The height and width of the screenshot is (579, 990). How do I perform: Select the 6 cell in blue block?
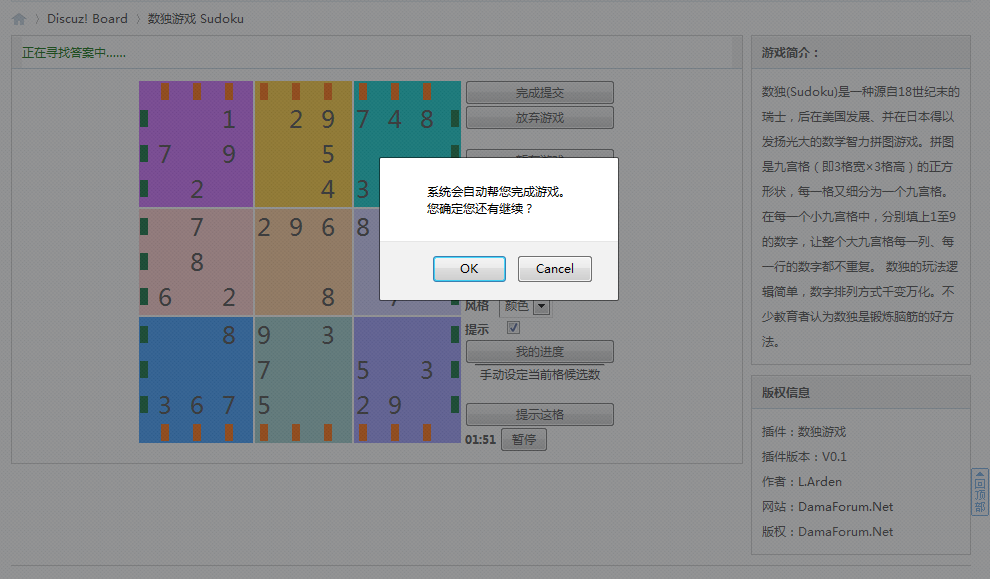[197, 405]
